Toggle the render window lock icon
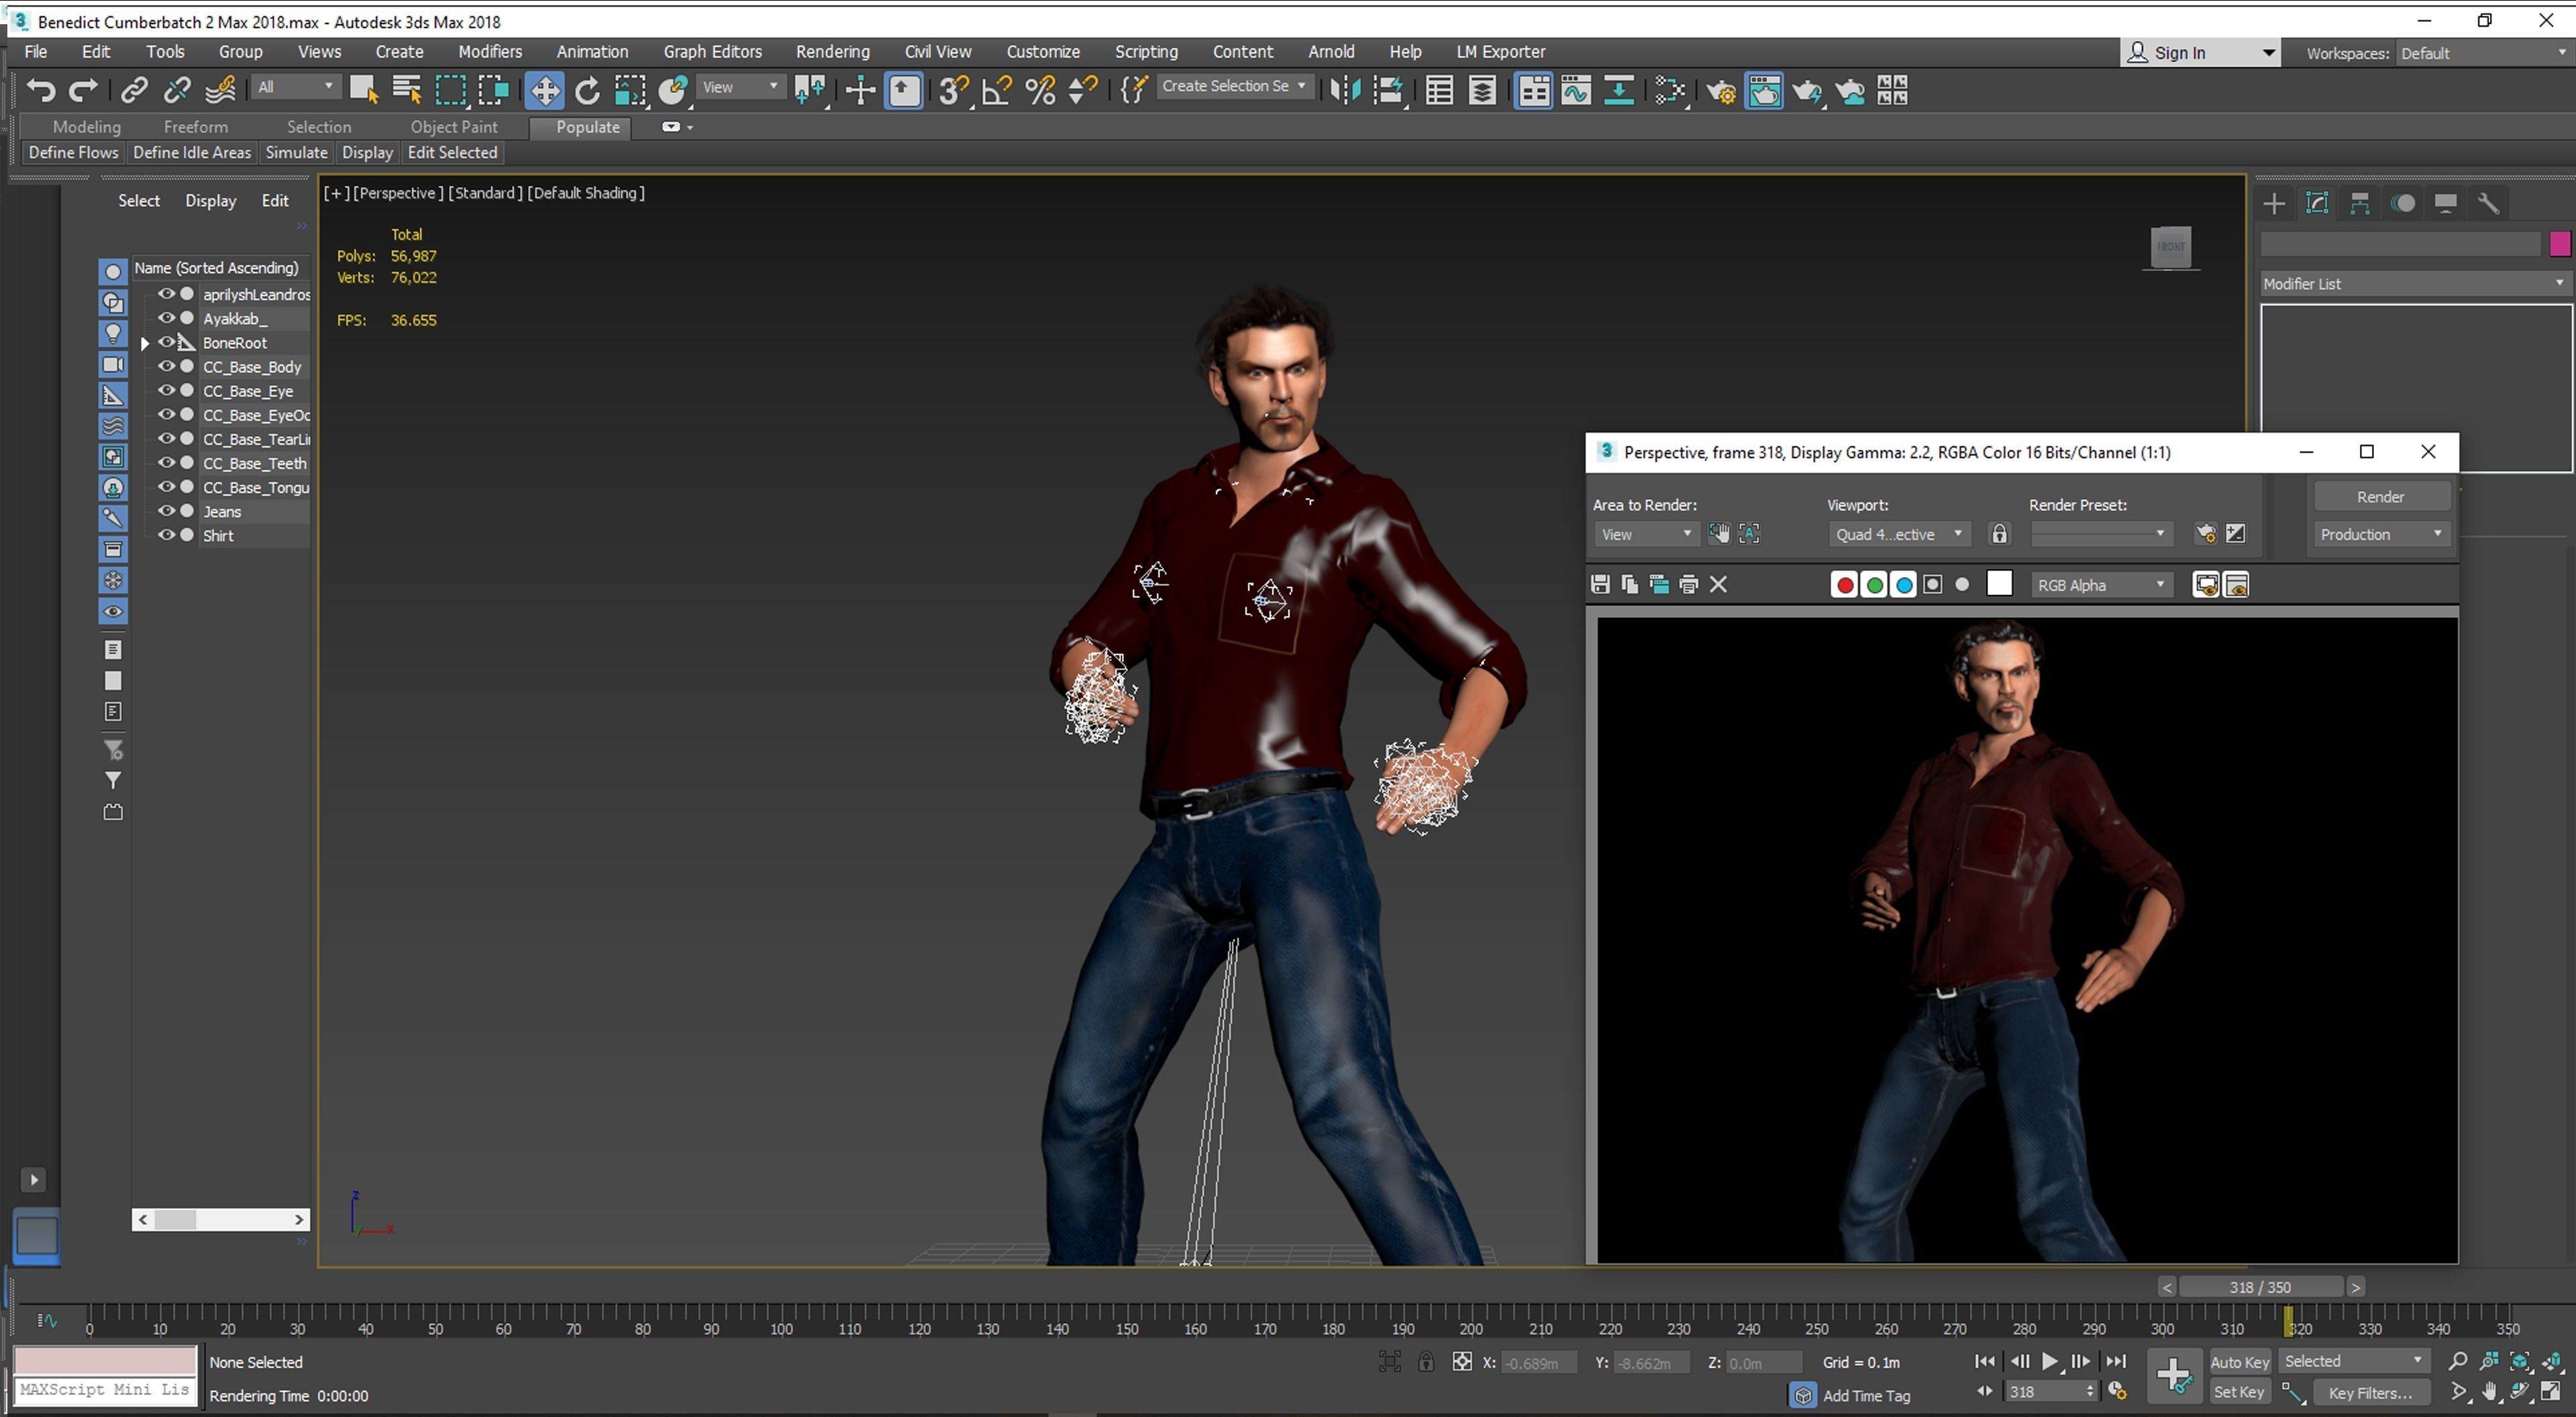The width and height of the screenshot is (2576, 1417). pos(1999,534)
